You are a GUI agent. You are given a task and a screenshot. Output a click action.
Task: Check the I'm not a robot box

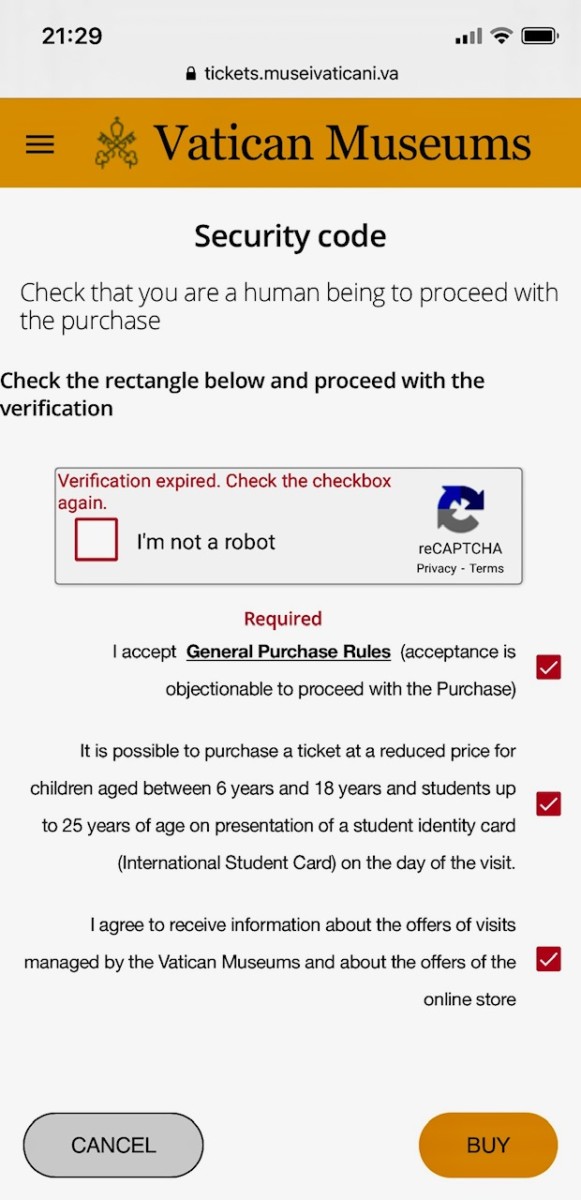pos(96,539)
